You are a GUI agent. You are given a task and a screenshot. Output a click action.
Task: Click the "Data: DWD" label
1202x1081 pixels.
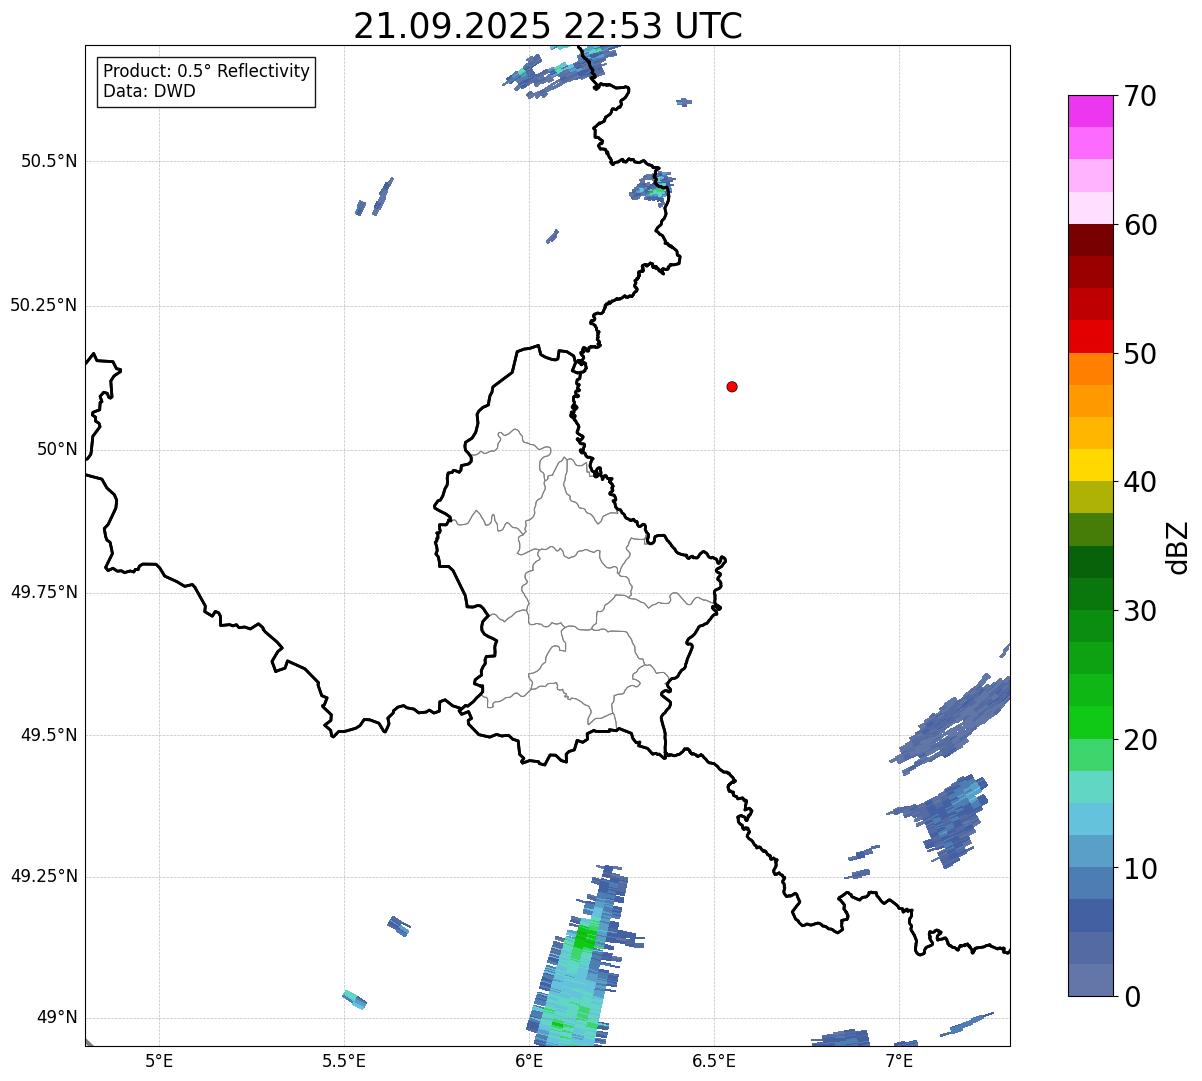pos(149,91)
